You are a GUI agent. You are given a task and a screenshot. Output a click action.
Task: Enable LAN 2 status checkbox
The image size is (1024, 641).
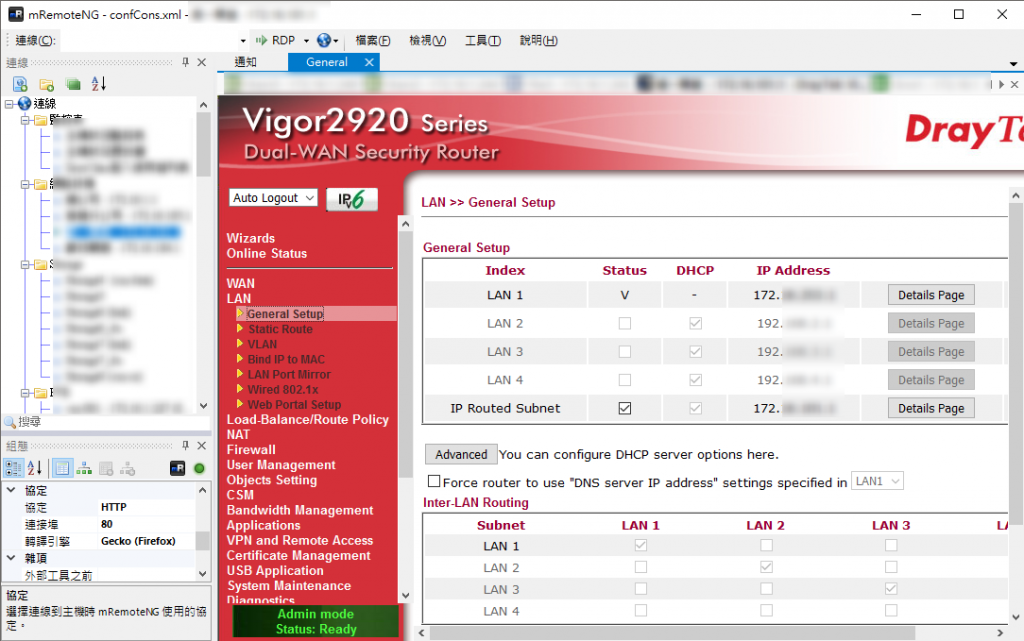tap(625, 323)
